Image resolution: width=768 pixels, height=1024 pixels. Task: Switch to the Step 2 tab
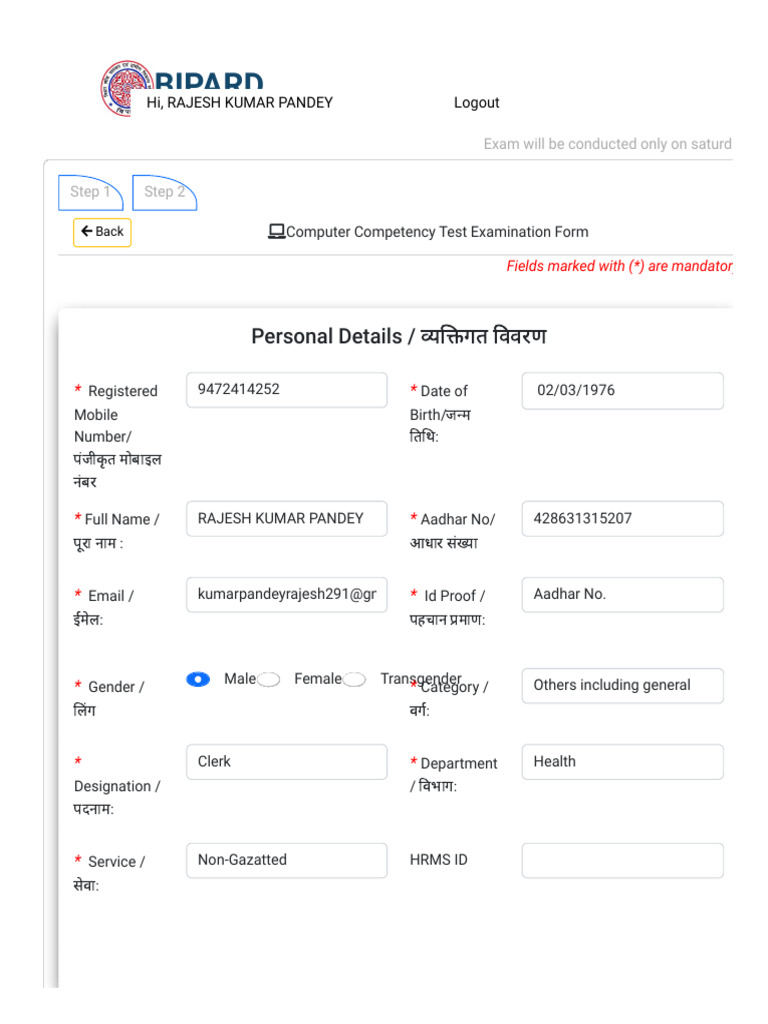coord(164,192)
